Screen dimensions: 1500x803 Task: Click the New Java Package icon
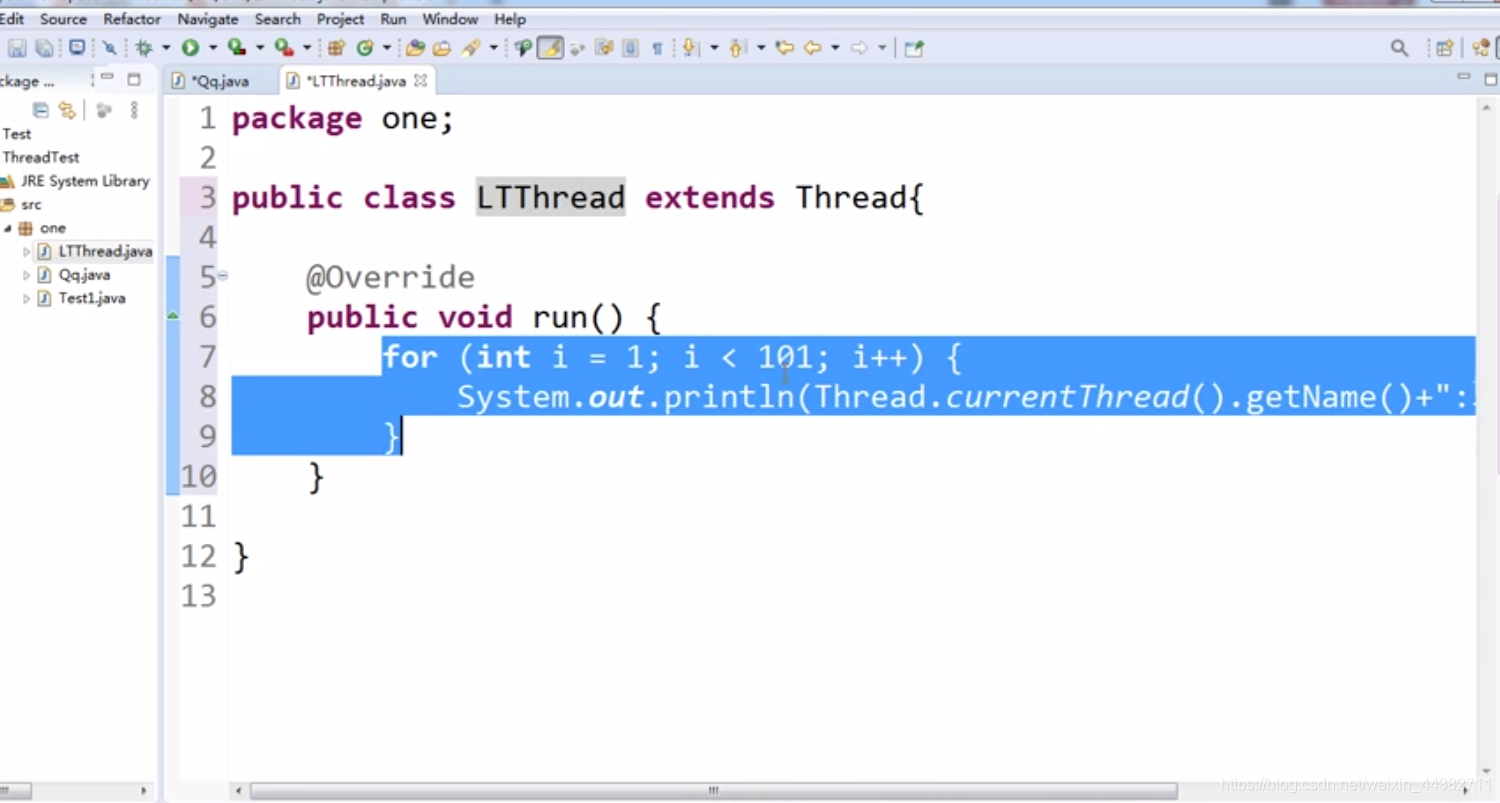336,48
